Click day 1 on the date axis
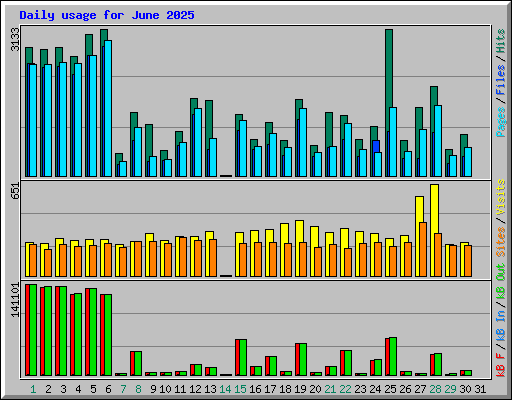 (x=33, y=389)
